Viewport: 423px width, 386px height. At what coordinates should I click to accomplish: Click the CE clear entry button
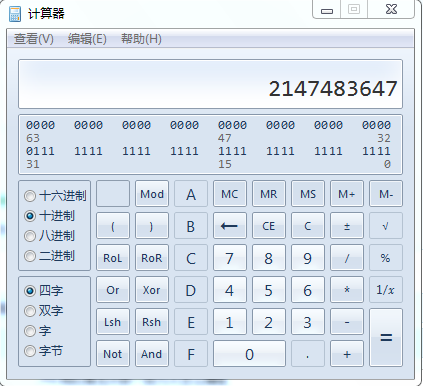[269, 226]
